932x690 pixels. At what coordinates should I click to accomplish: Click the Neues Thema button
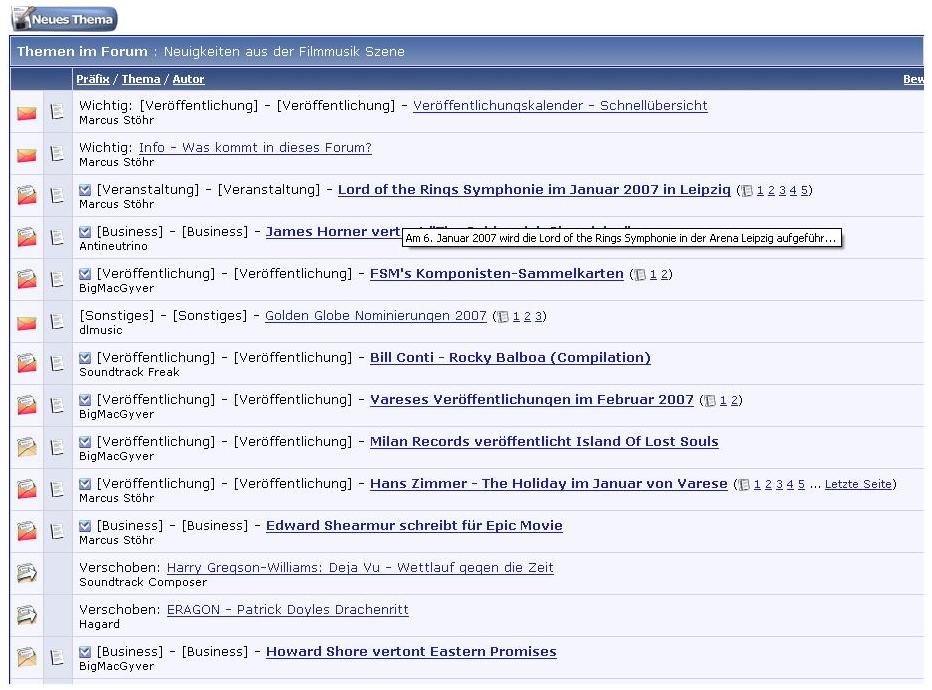coord(64,19)
